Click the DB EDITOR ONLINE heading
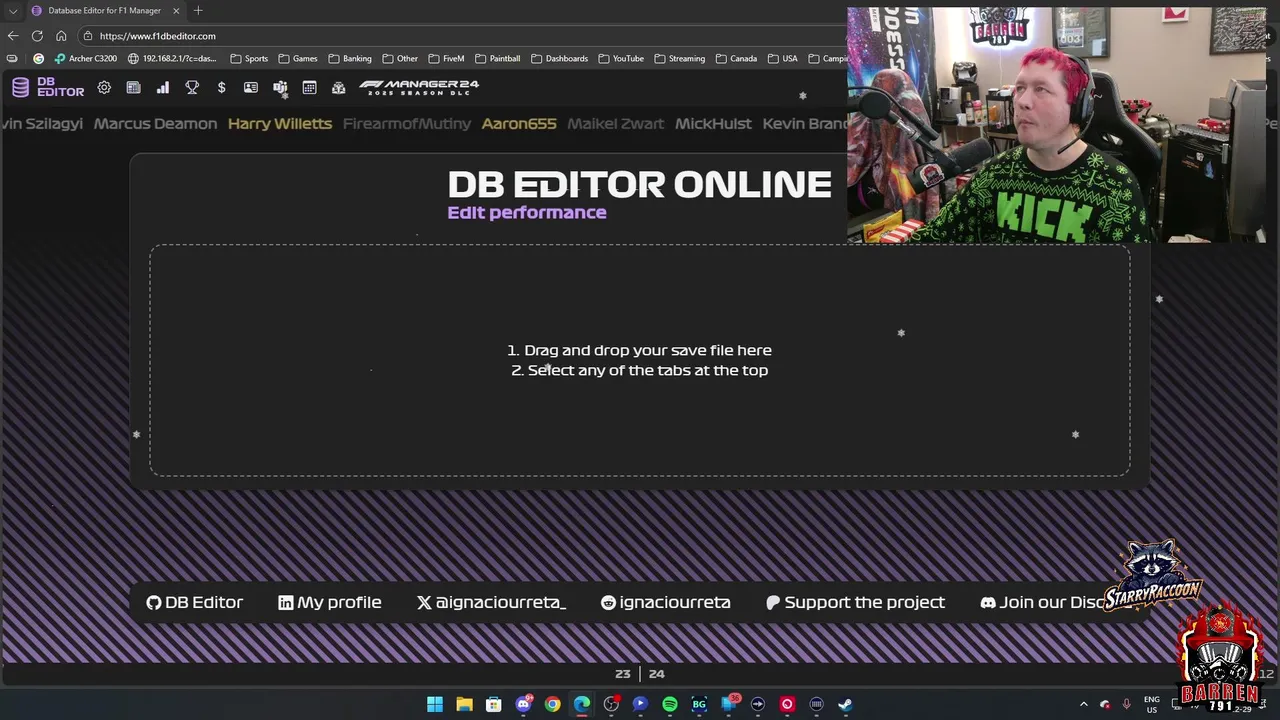This screenshot has width=1280, height=720. click(x=640, y=184)
